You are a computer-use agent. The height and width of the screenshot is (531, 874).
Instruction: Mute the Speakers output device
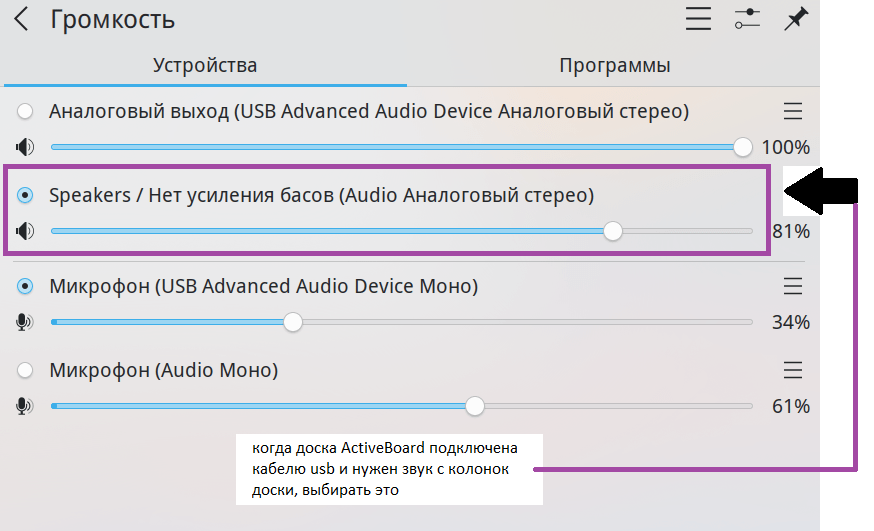pos(25,231)
